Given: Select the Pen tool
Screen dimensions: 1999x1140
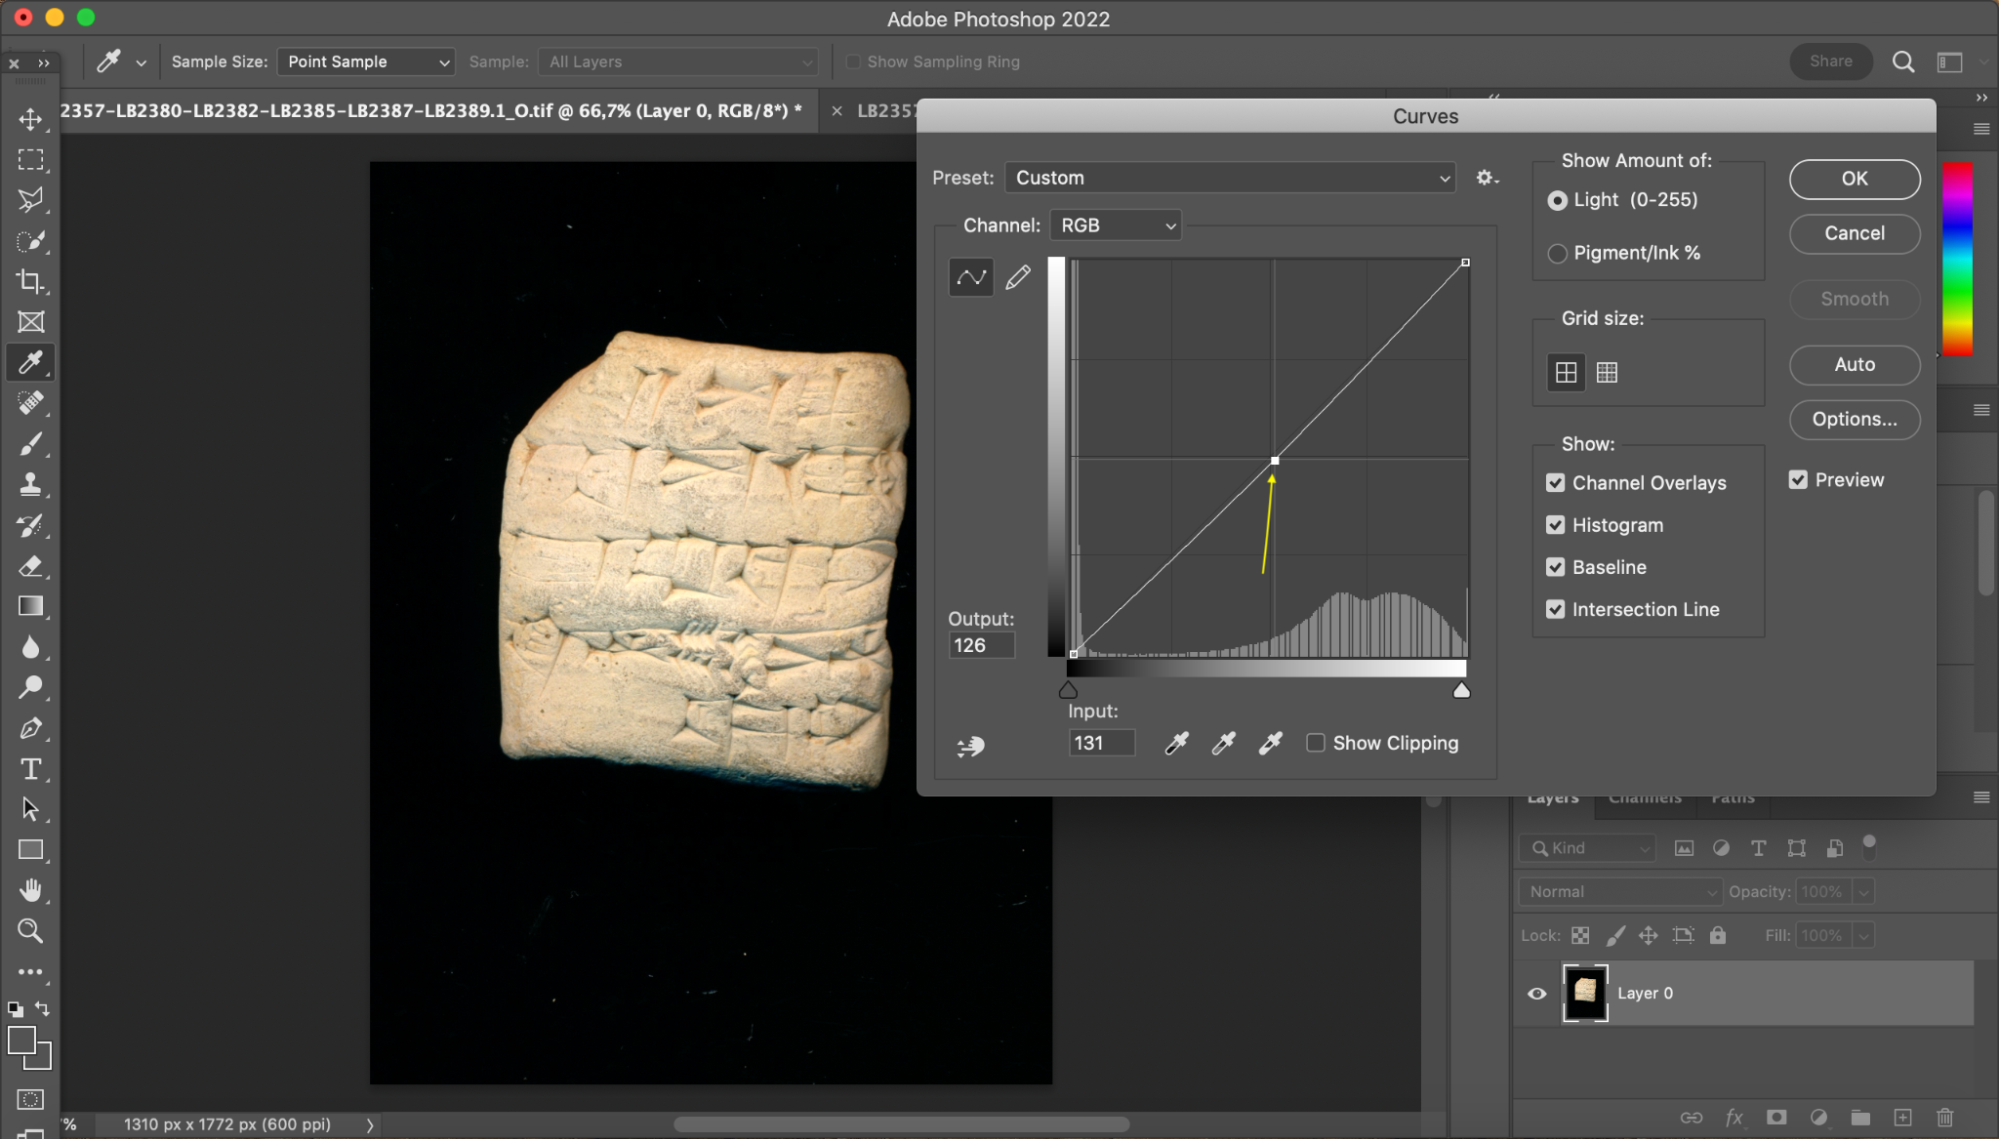Looking at the screenshot, I should click(30, 729).
